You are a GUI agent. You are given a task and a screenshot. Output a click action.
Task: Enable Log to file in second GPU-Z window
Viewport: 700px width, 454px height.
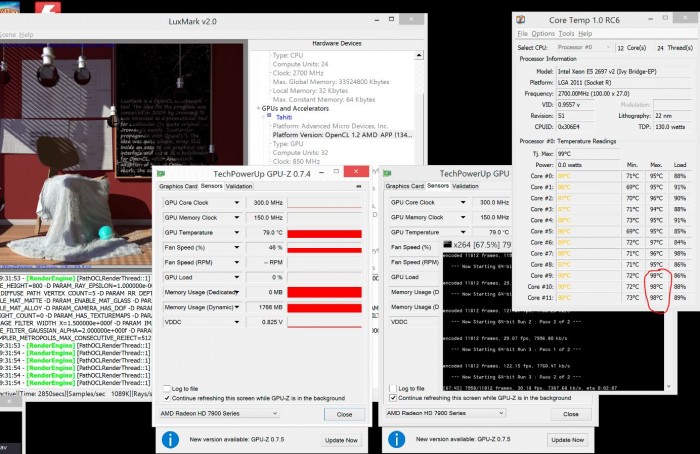click(393, 388)
